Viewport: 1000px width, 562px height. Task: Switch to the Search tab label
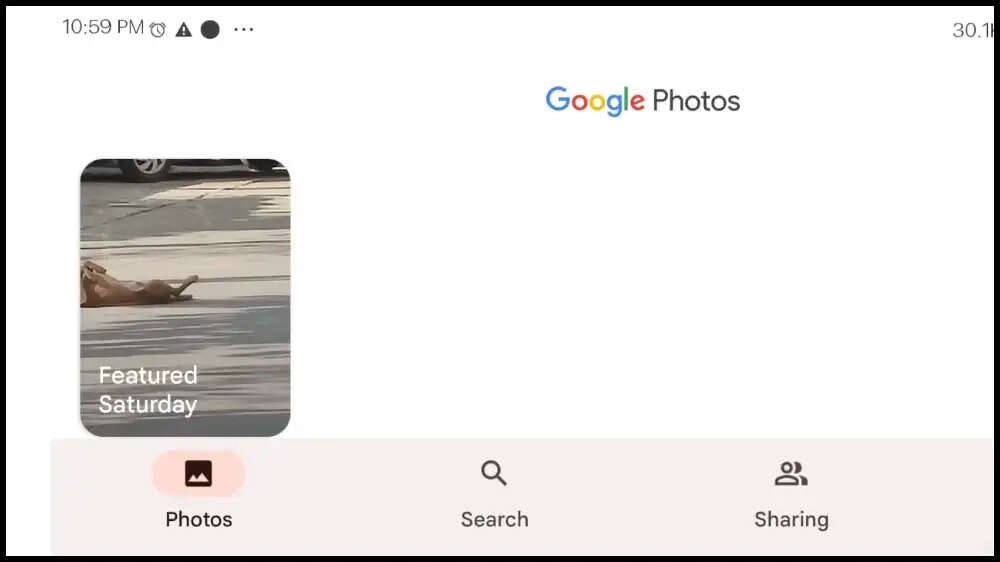494,519
